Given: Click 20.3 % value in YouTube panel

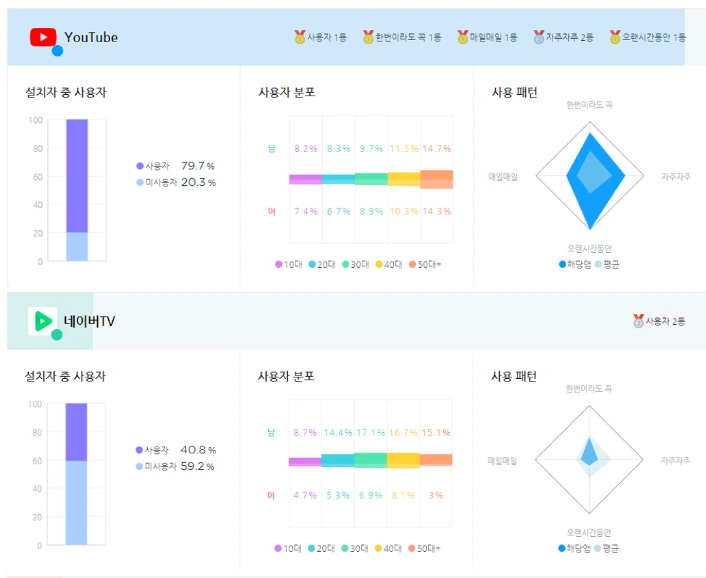Looking at the screenshot, I should [199, 182].
